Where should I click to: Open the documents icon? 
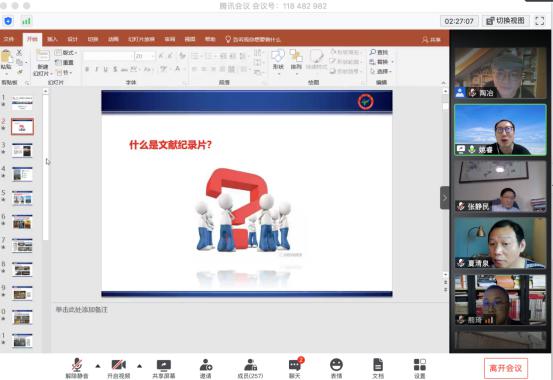point(378,368)
